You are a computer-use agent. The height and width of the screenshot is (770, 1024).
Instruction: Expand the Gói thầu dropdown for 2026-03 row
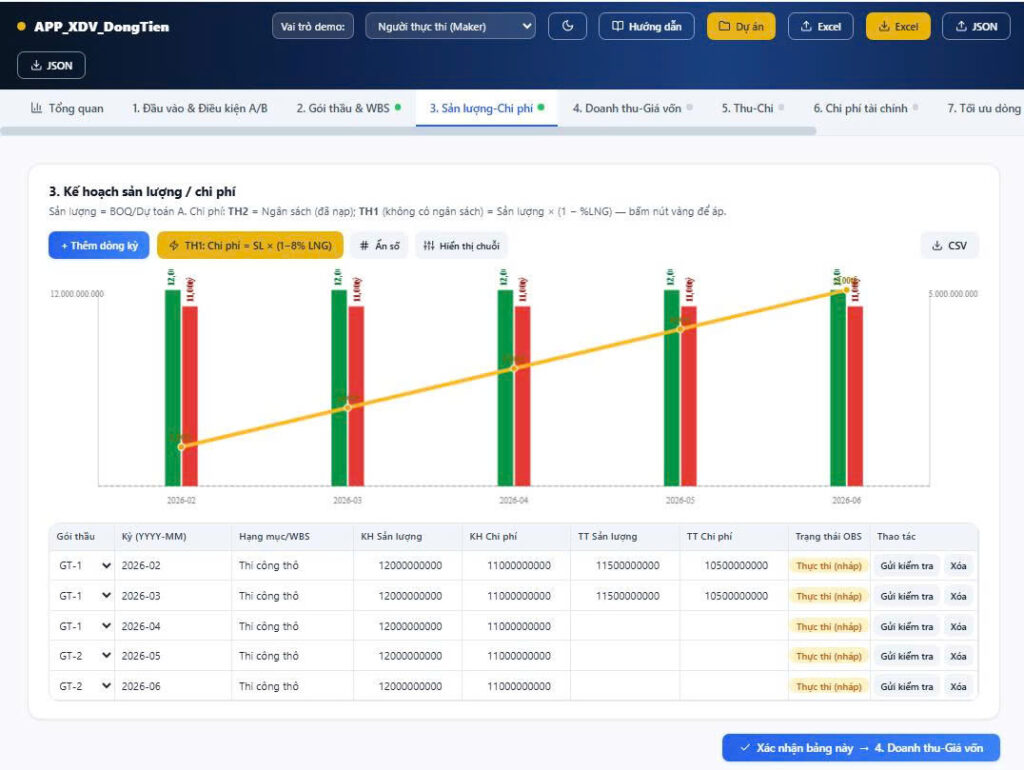click(83, 596)
